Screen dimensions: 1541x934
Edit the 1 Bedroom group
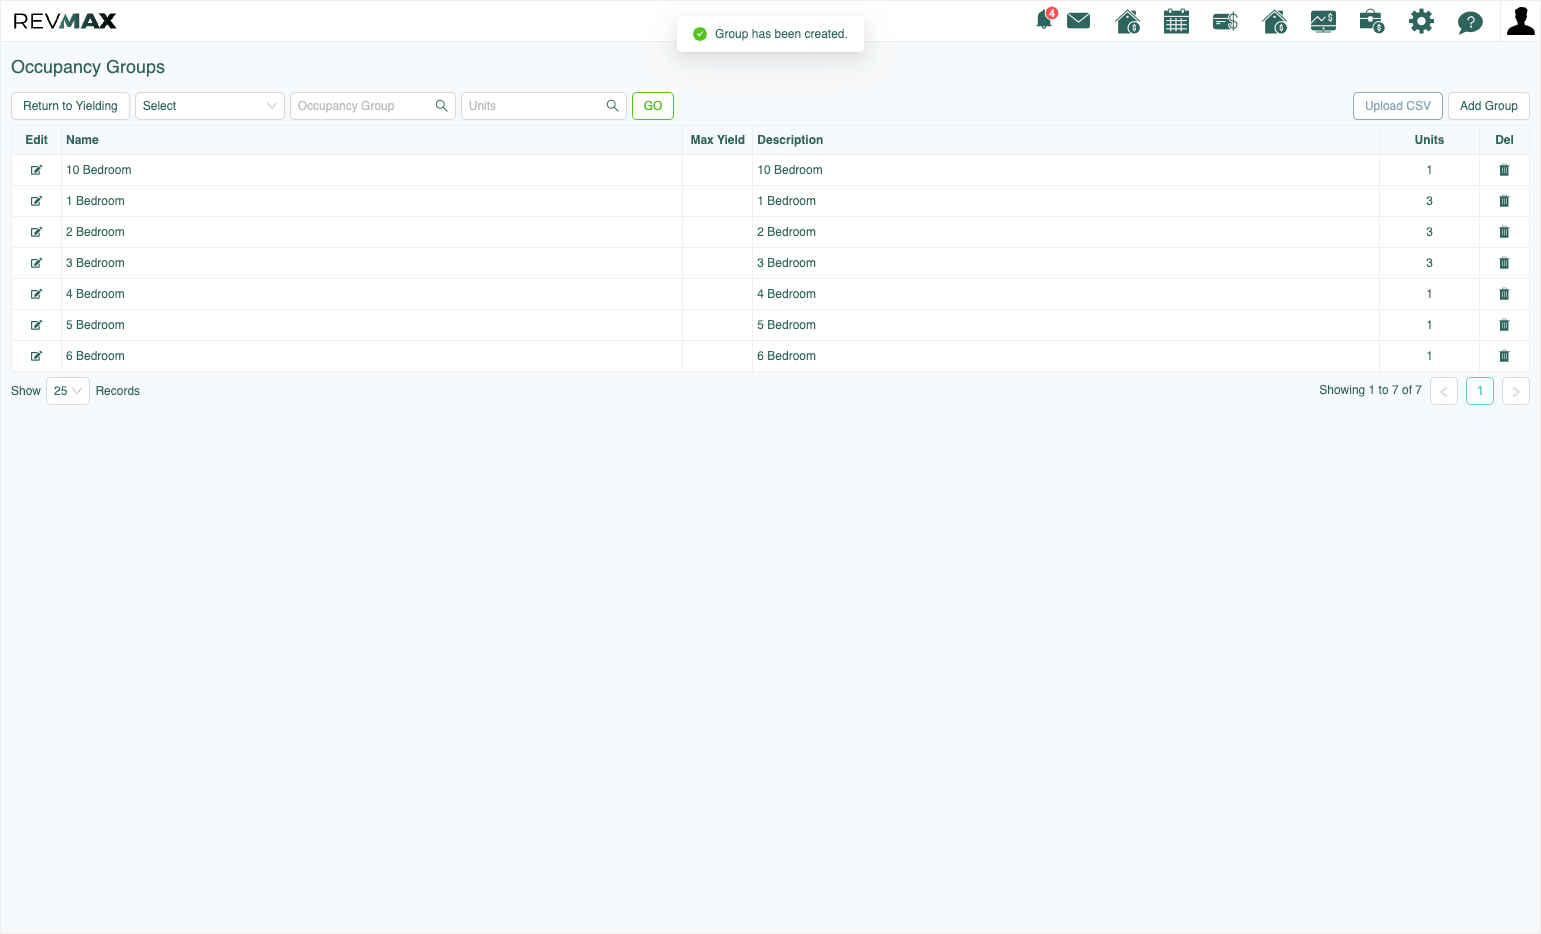point(36,201)
